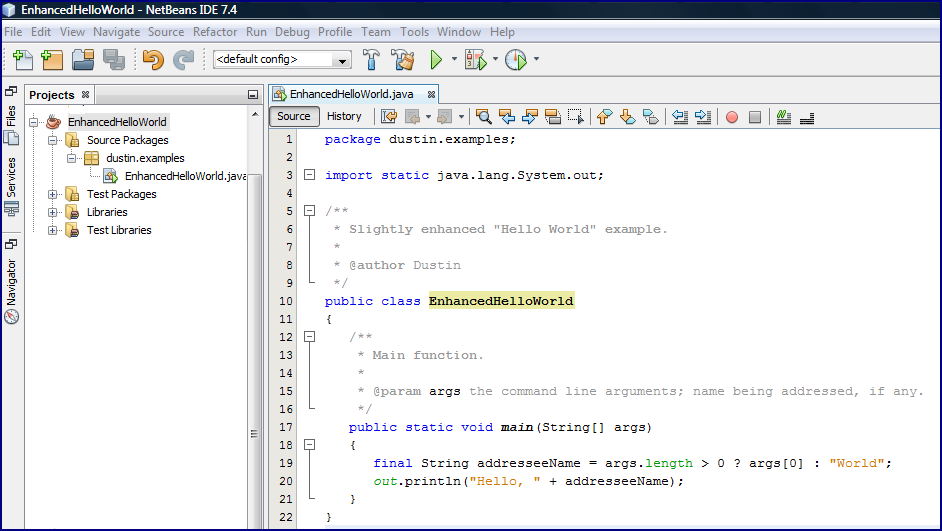Click the Clean and Build broom icon
Image resolution: width=942 pixels, height=531 pixels.
point(403,59)
